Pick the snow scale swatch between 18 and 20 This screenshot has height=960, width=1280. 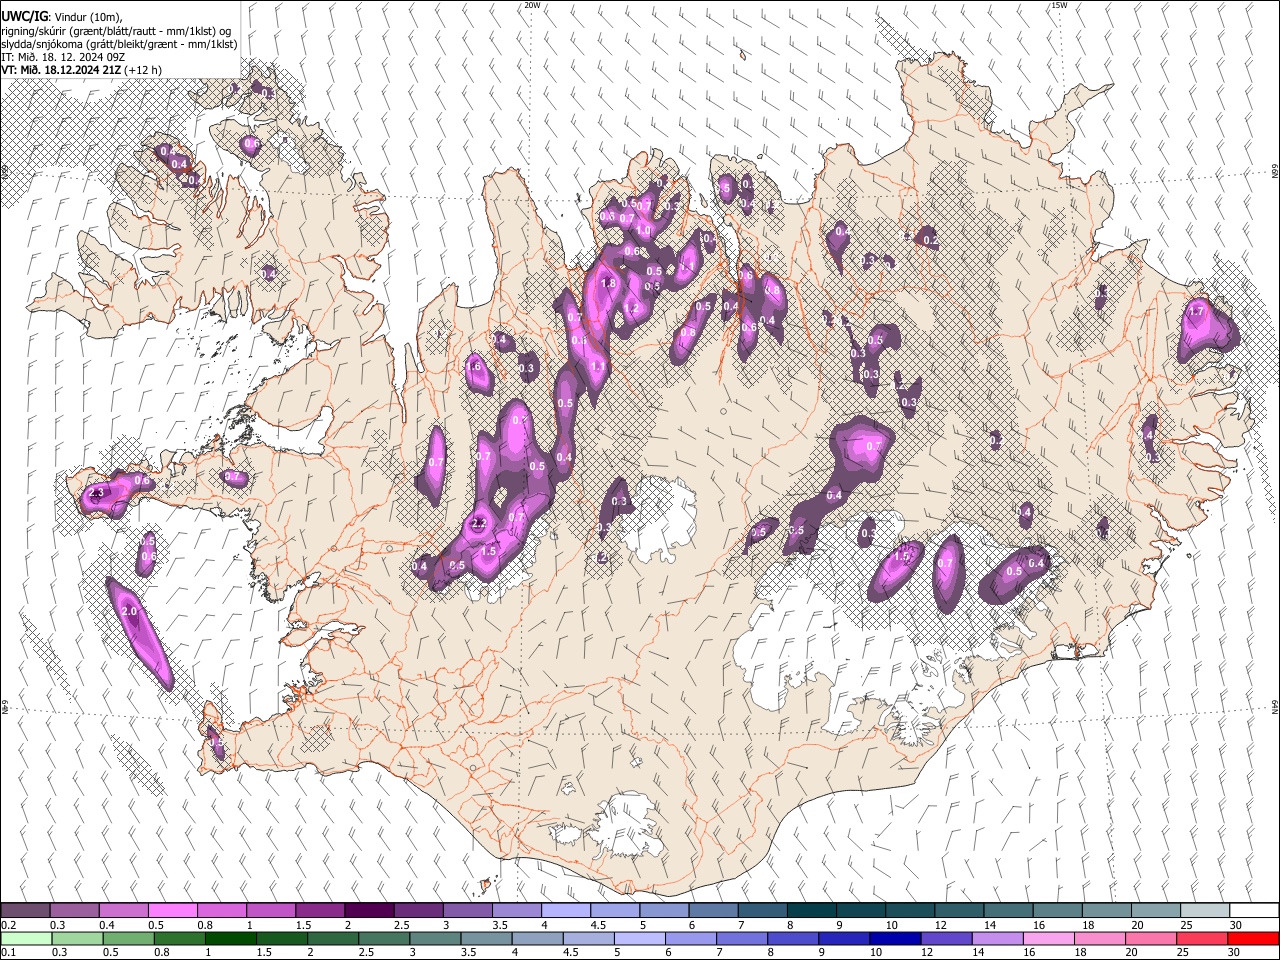tap(1106, 910)
